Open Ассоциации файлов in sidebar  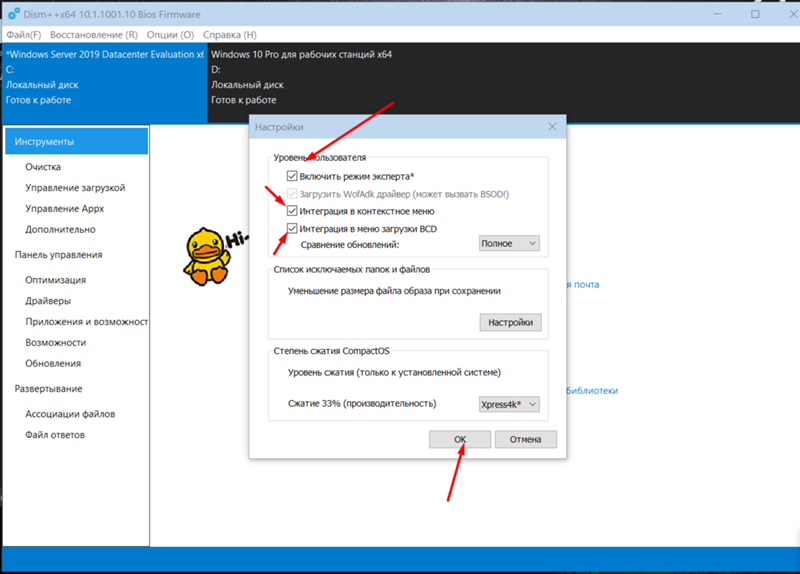click(70, 414)
